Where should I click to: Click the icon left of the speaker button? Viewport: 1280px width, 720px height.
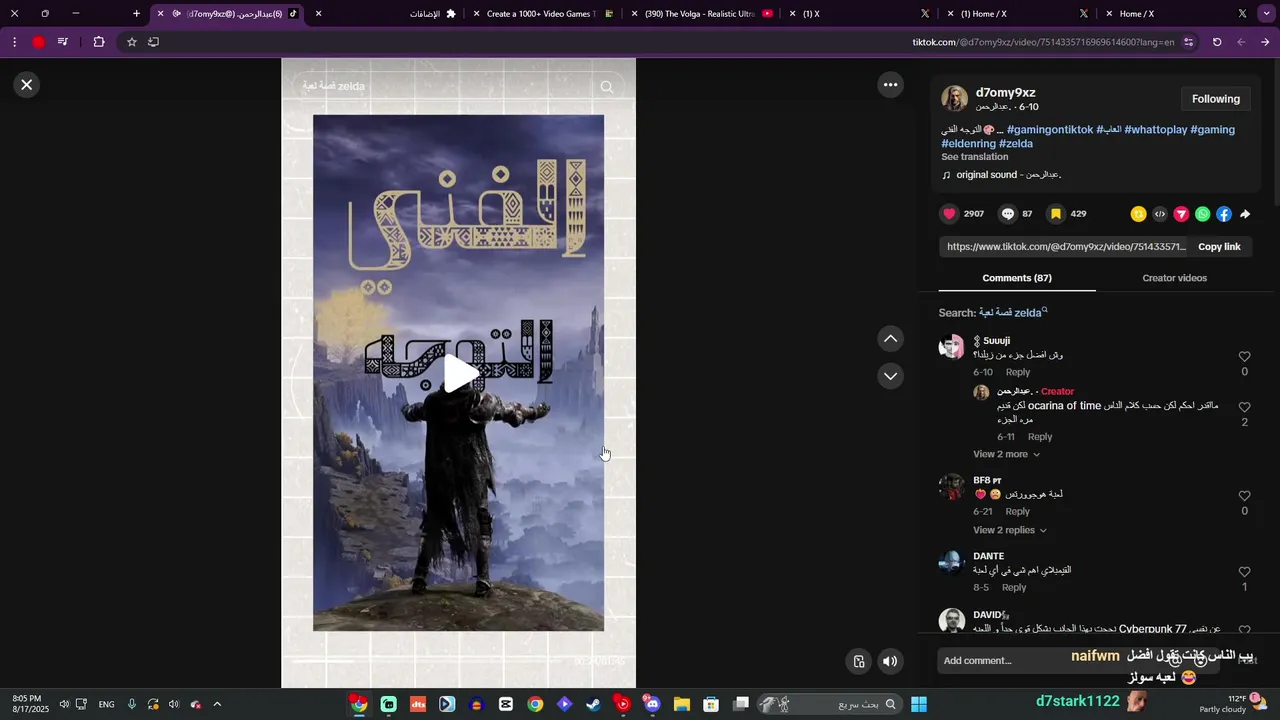coord(858,661)
